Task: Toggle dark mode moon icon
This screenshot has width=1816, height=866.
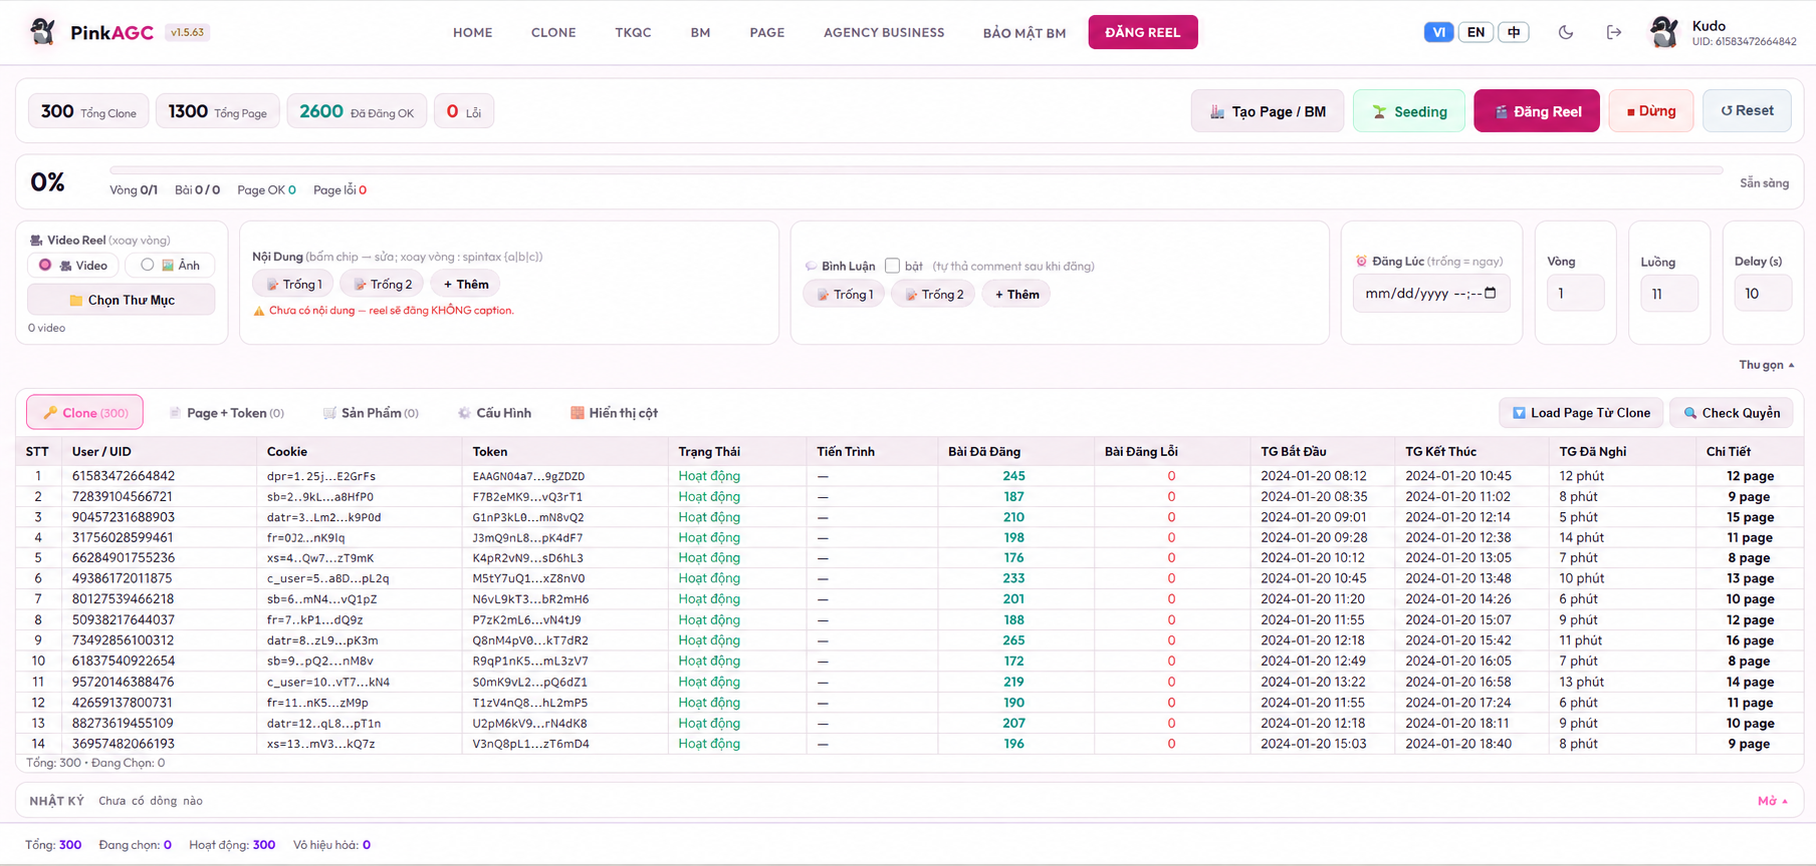Action: click(1566, 32)
